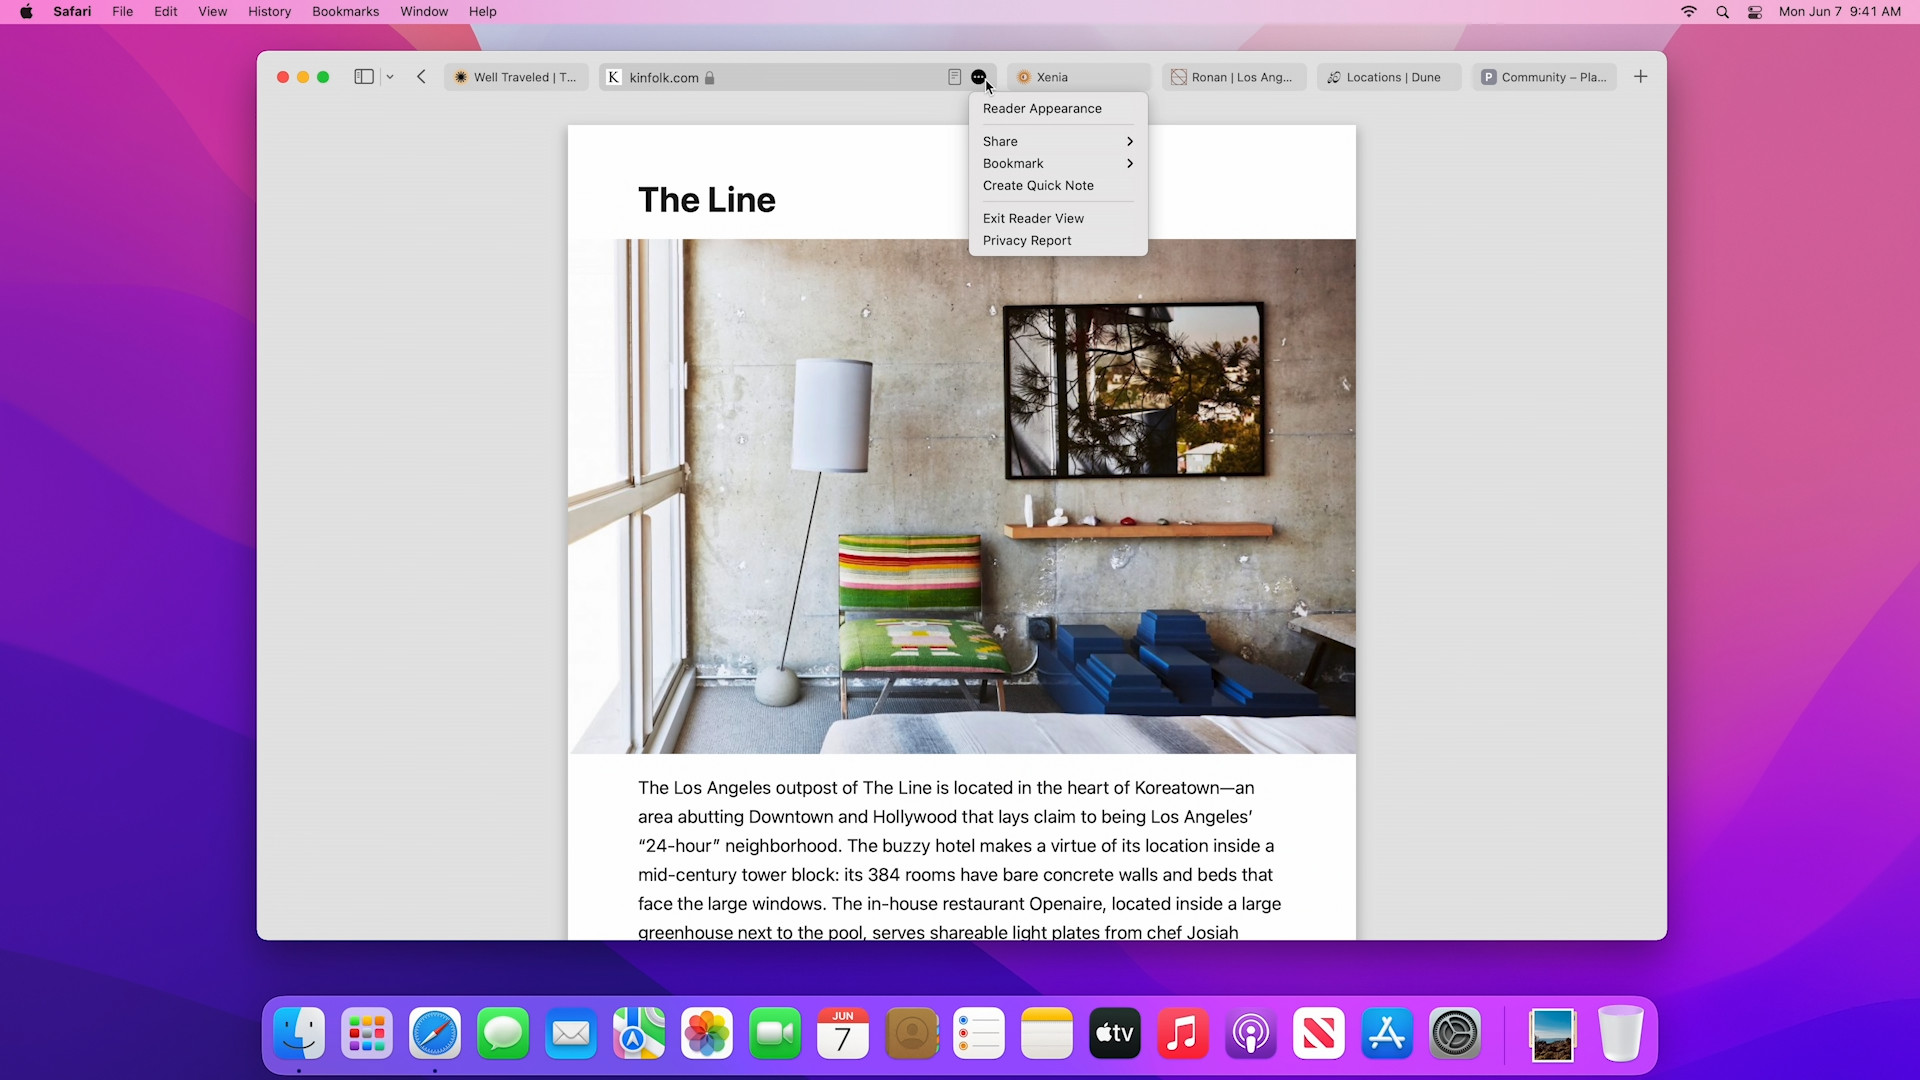The image size is (1920, 1080).
Task: Open the History menu
Action: (x=268, y=11)
